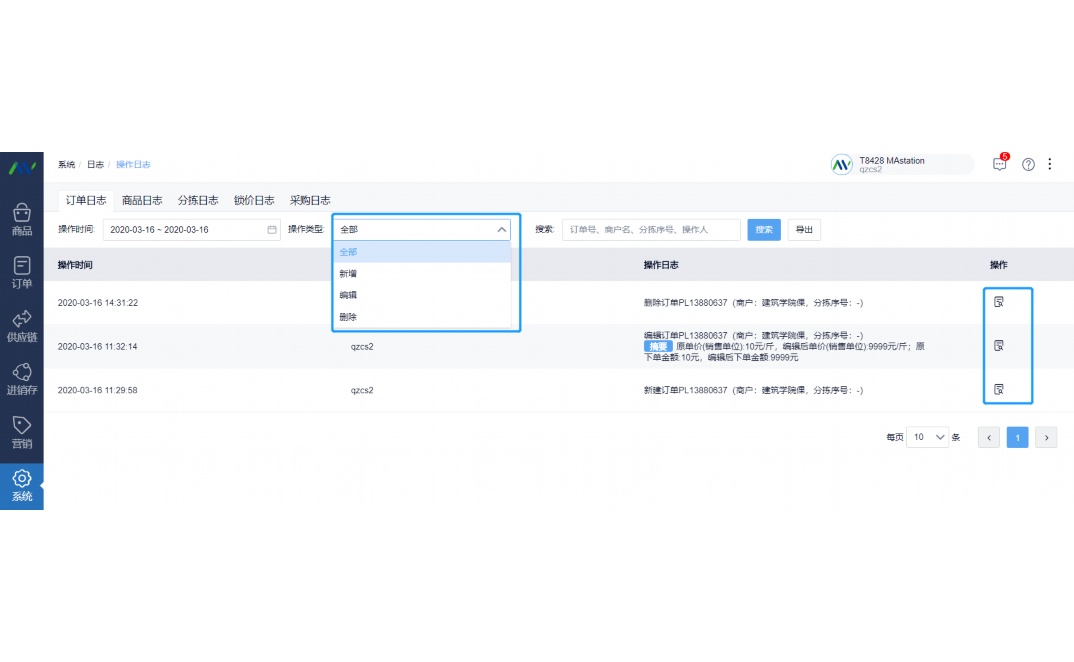Collapse the 操作类型 dropdown
The width and height of the screenshot is (1074, 662).
click(502, 230)
